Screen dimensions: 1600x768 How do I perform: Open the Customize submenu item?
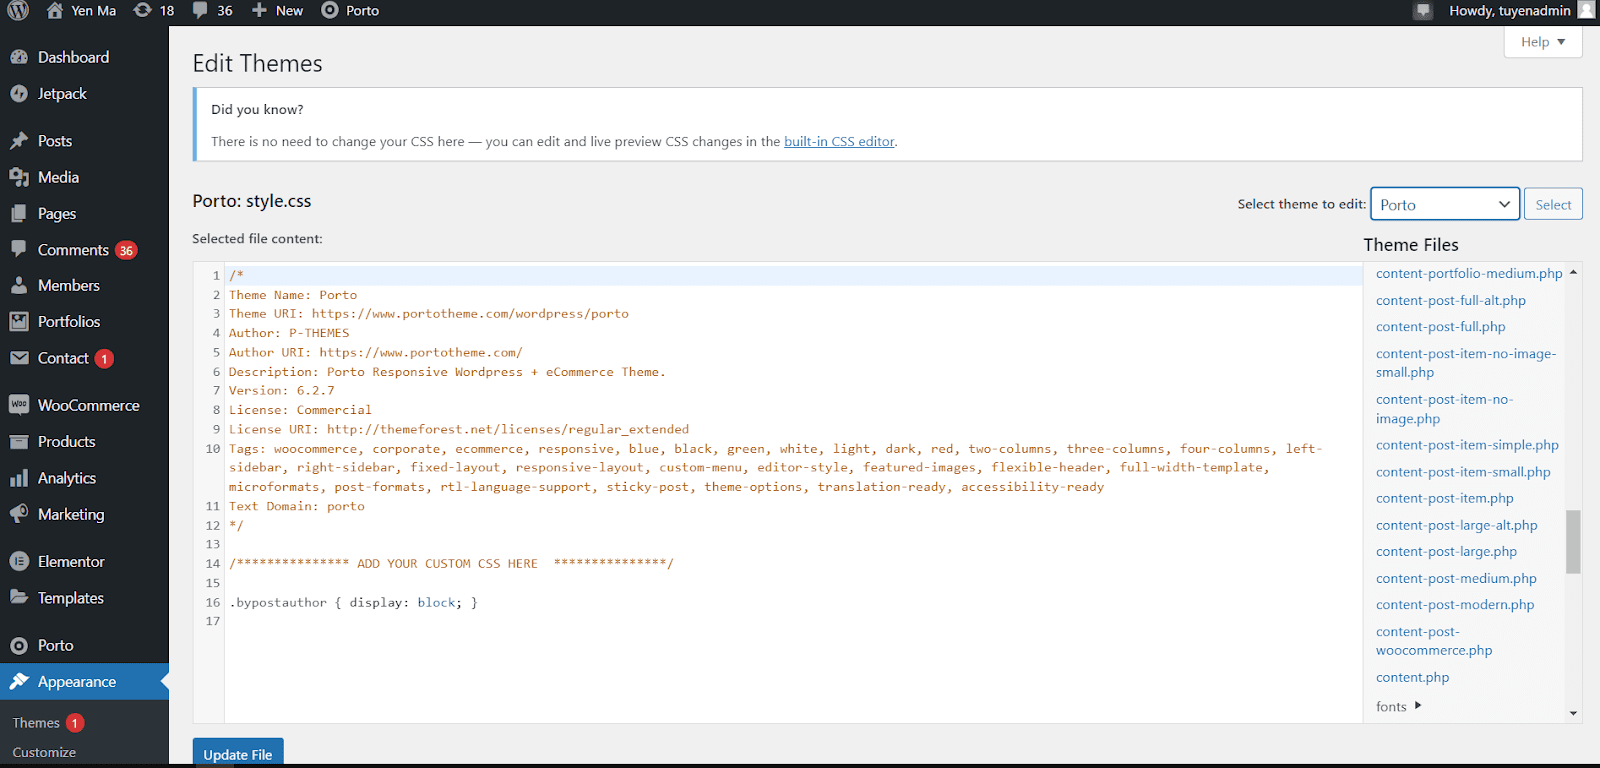(x=44, y=752)
